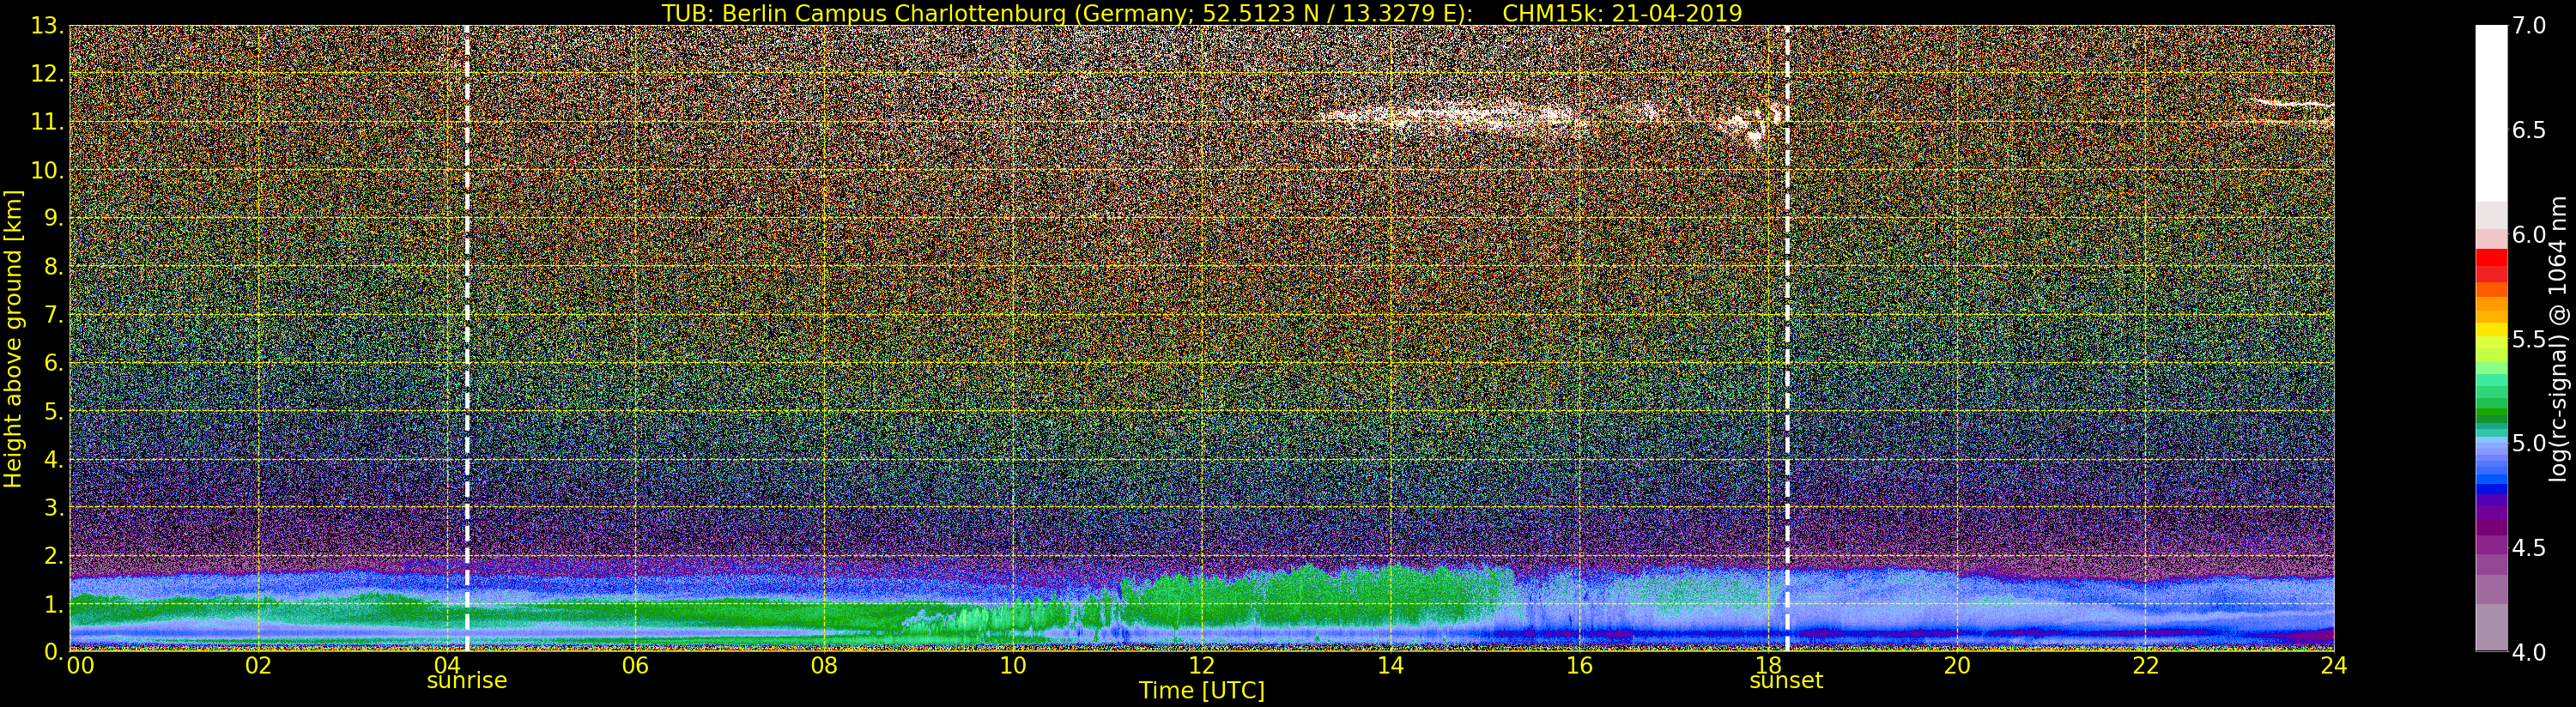Screen dimensions: 2576x707
Task: Click the time axis tick label 16
Action: click(1579, 666)
